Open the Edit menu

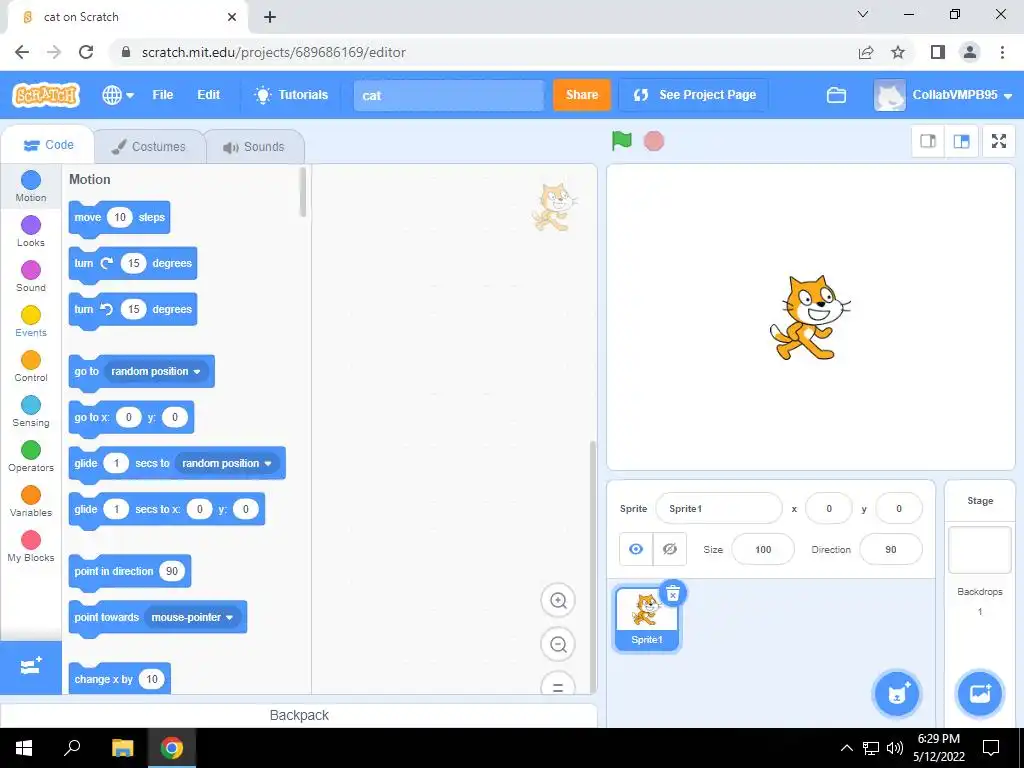point(208,95)
